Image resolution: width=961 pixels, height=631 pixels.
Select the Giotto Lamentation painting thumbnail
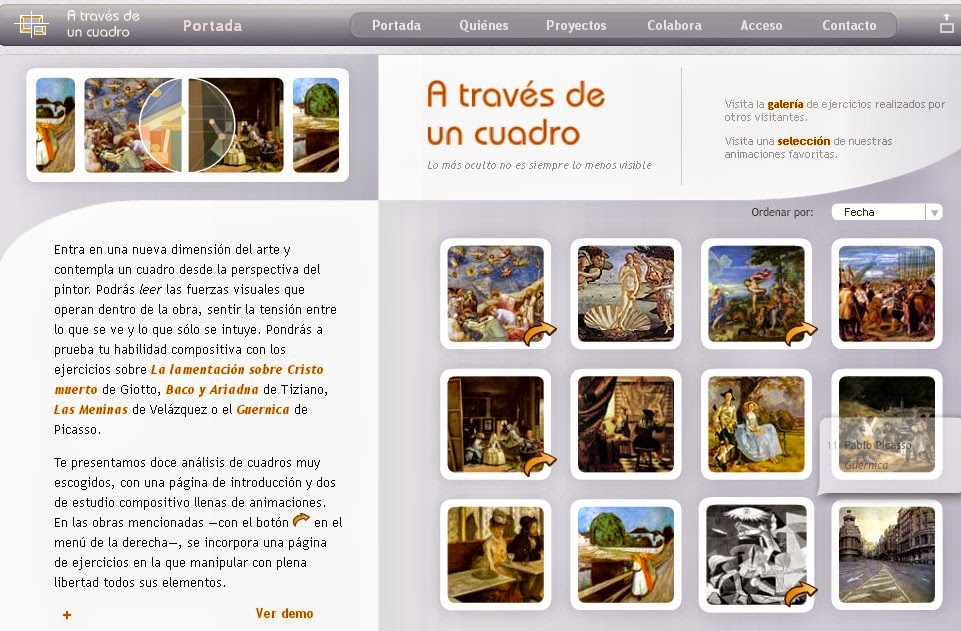click(x=495, y=293)
